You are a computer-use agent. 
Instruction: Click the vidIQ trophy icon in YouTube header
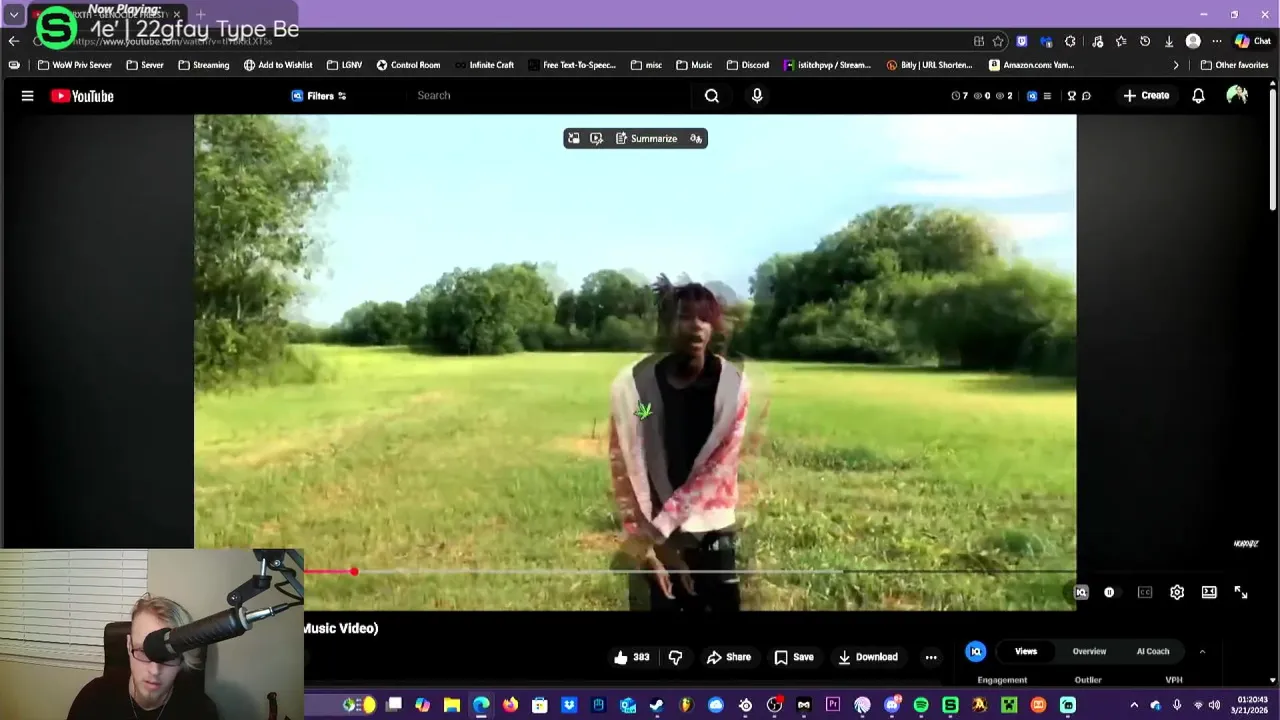(1071, 96)
